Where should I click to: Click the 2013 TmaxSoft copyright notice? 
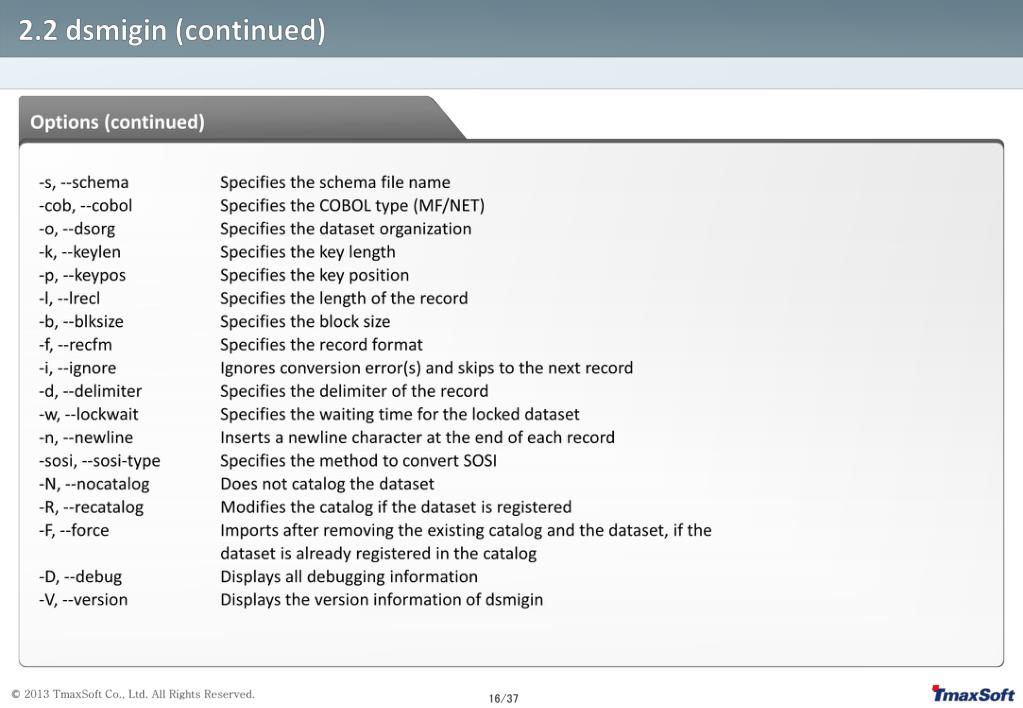(x=133, y=694)
